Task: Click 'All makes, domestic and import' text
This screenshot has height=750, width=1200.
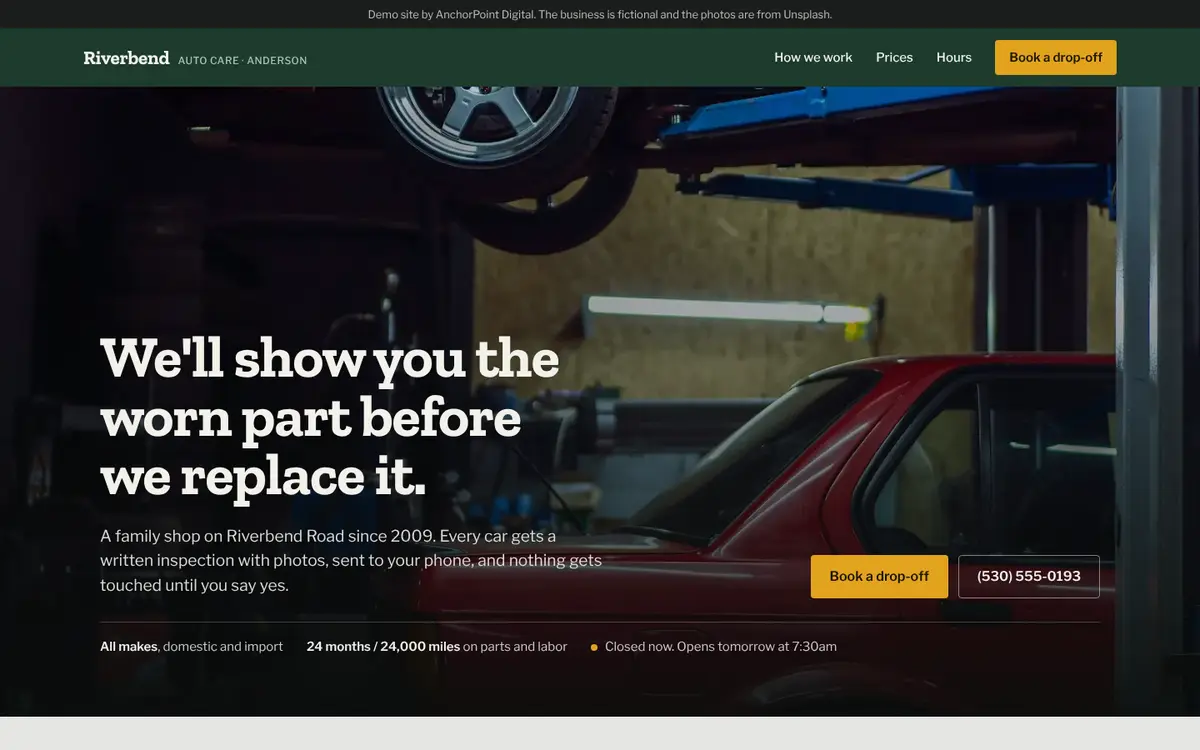Action: click(x=191, y=647)
